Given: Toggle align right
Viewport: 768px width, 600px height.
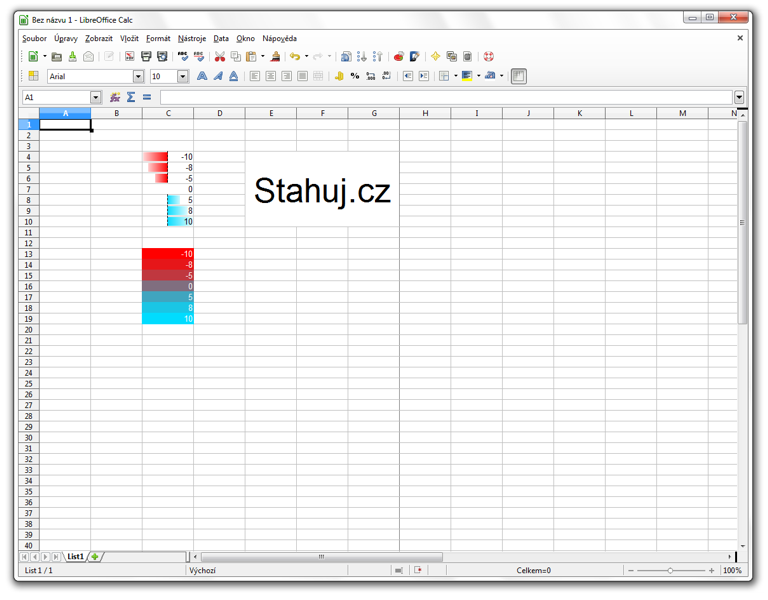Looking at the screenshot, I should tap(287, 76).
